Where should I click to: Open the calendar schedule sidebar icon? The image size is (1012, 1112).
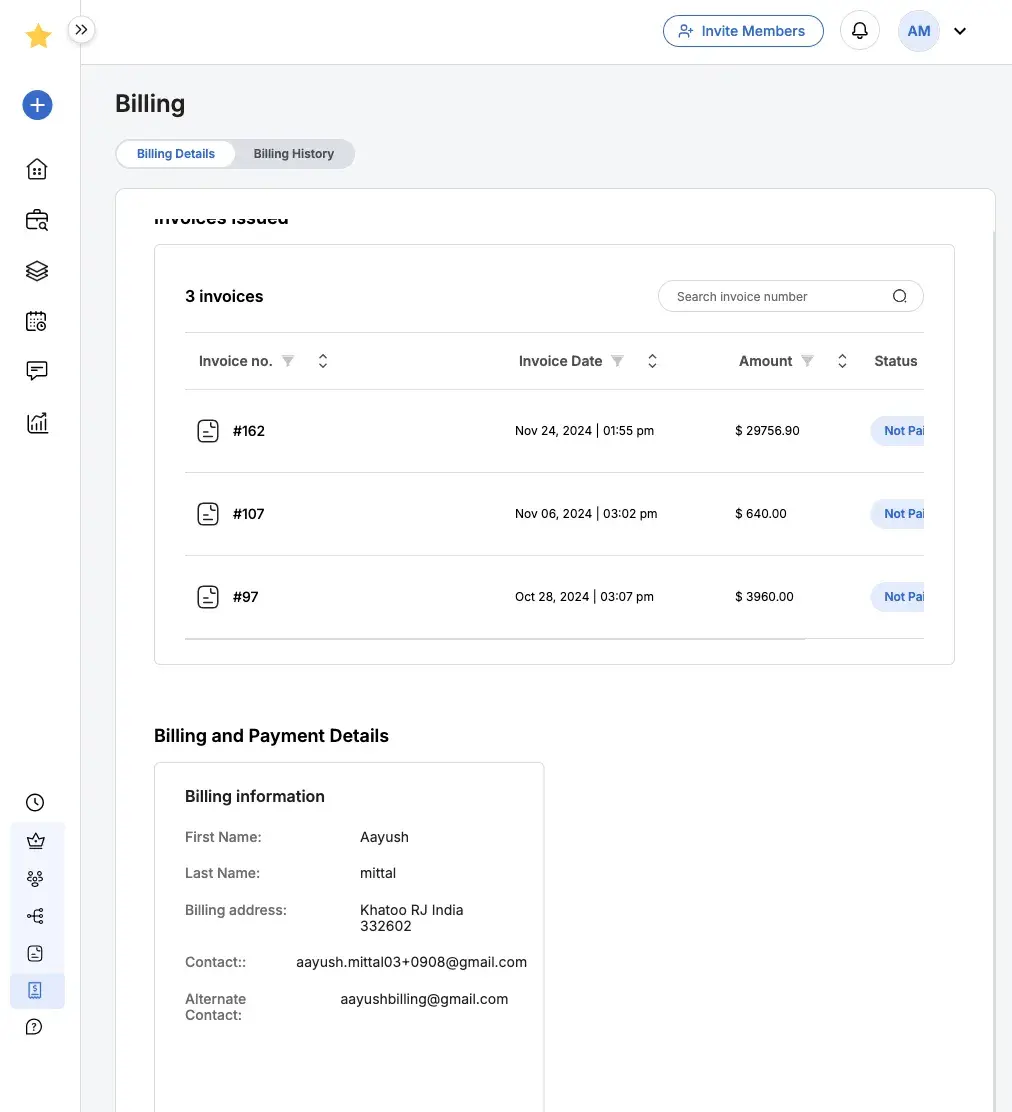37,321
